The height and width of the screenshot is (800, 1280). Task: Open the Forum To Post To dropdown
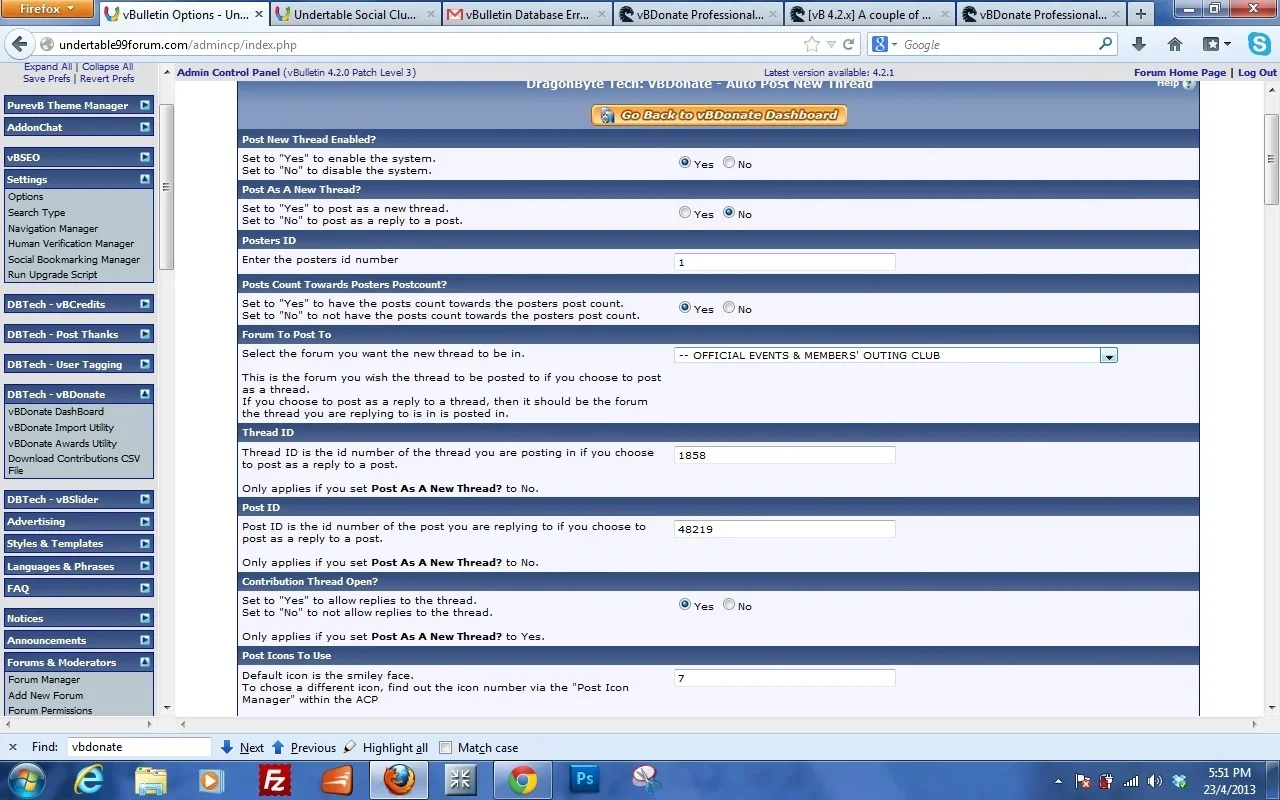tap(896, 355)
